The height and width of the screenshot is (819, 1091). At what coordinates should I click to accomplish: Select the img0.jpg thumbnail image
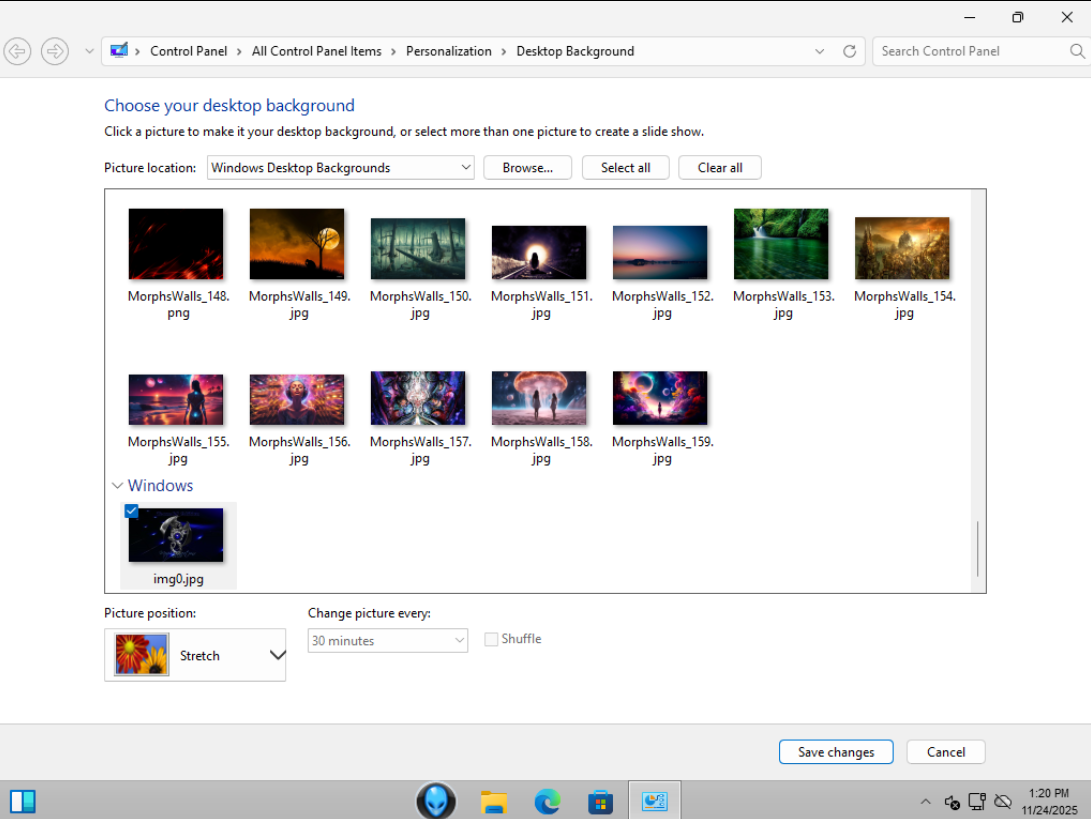click(176, 535)
